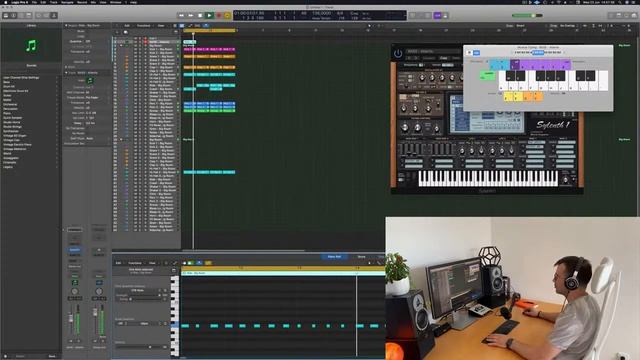640x360 pixels.
Task: Open the Browsers button at far right
Action: (x=634, y=16)
